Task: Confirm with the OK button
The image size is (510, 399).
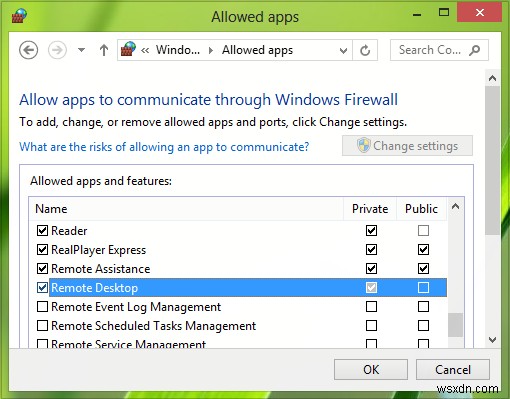Action: pos(371,369)
